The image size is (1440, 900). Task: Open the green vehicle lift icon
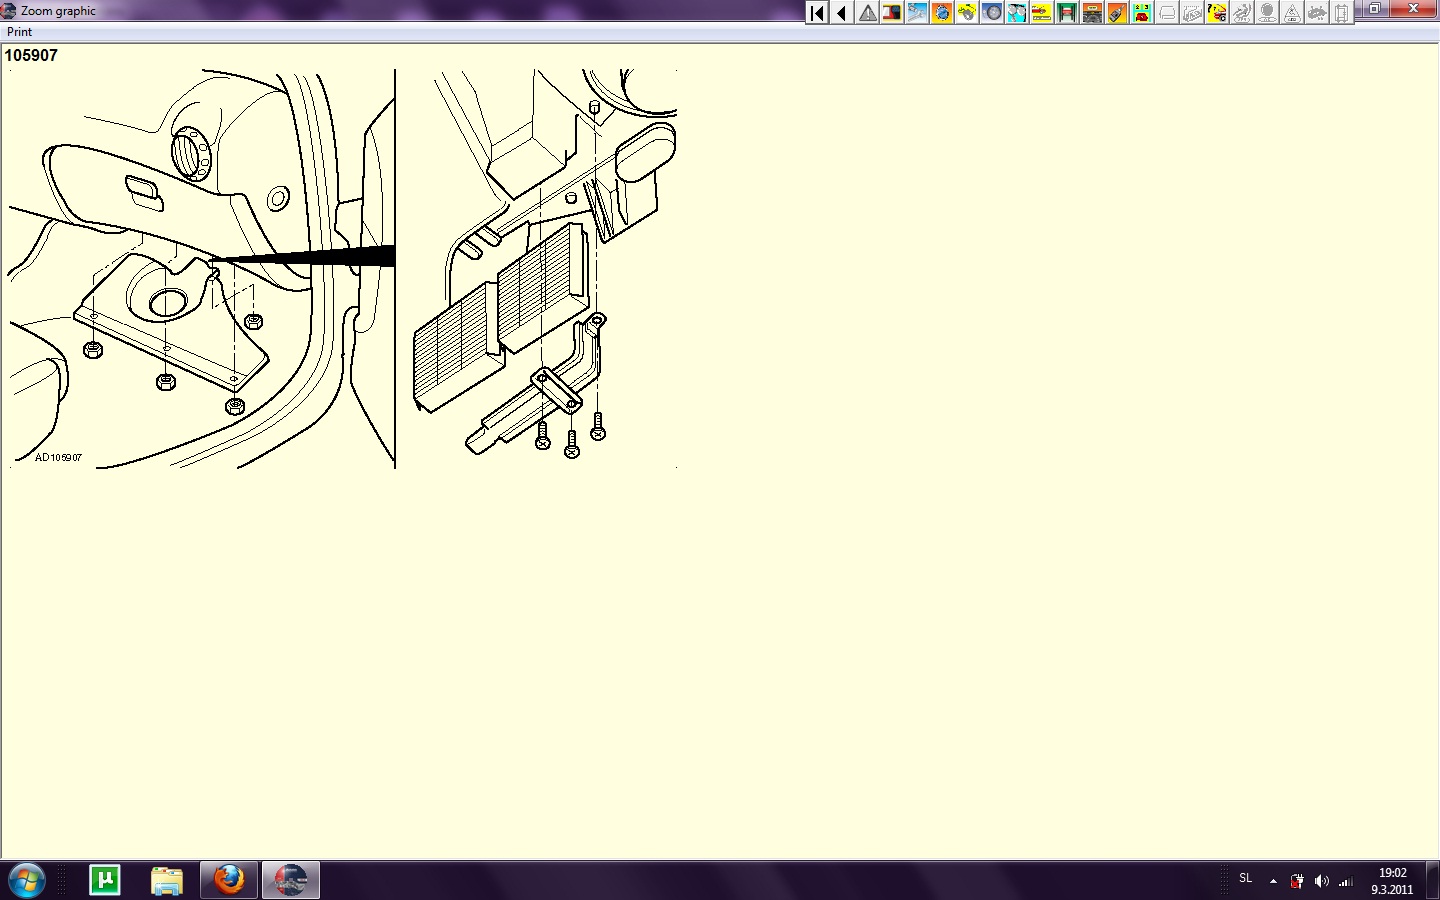[x=1067, y=12]
